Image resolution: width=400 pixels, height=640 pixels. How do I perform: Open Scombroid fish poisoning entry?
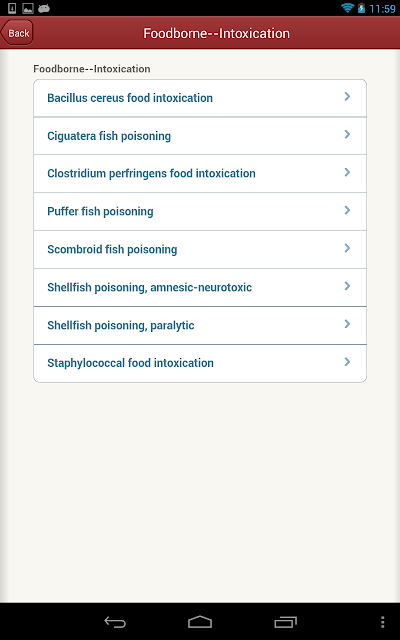point(200,249)
